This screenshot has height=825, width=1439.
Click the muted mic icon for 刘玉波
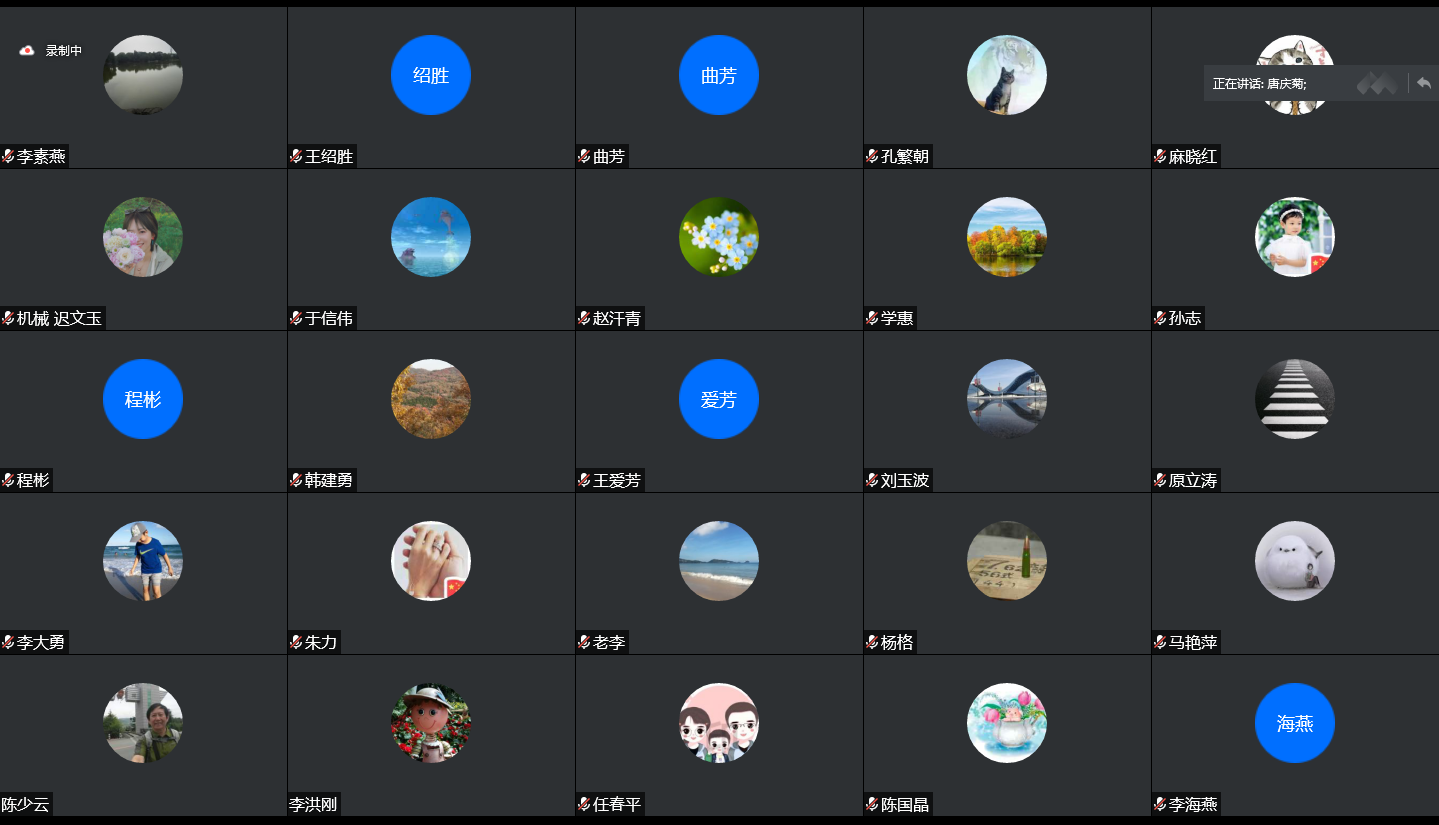(x=872, y=480)
